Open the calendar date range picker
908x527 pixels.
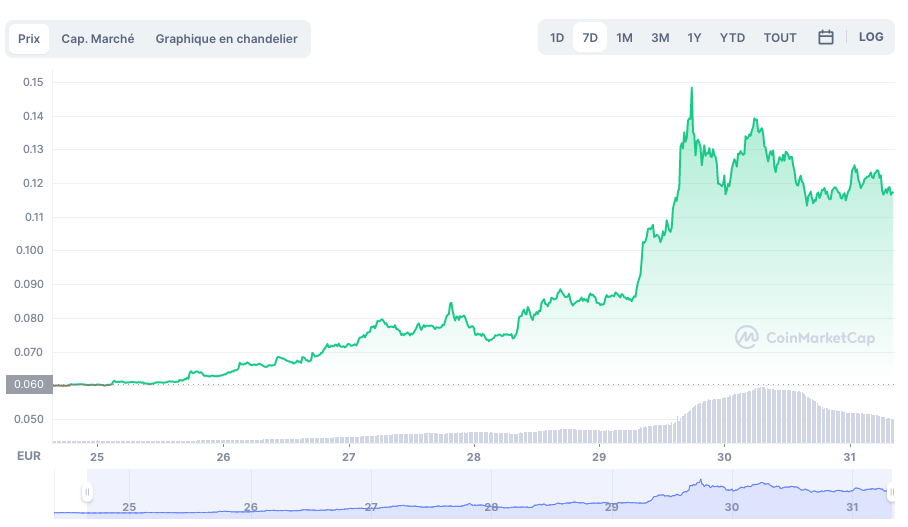826,37
